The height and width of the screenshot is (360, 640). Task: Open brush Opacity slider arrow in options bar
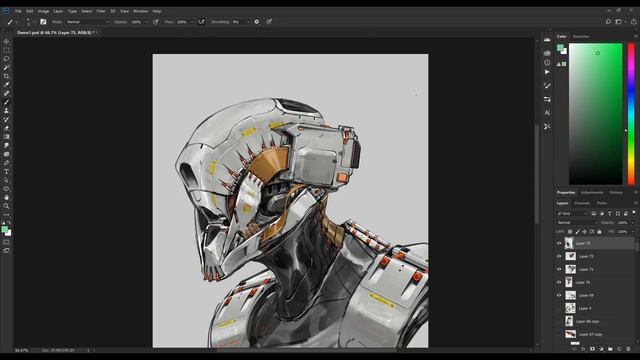click(147, 22)
